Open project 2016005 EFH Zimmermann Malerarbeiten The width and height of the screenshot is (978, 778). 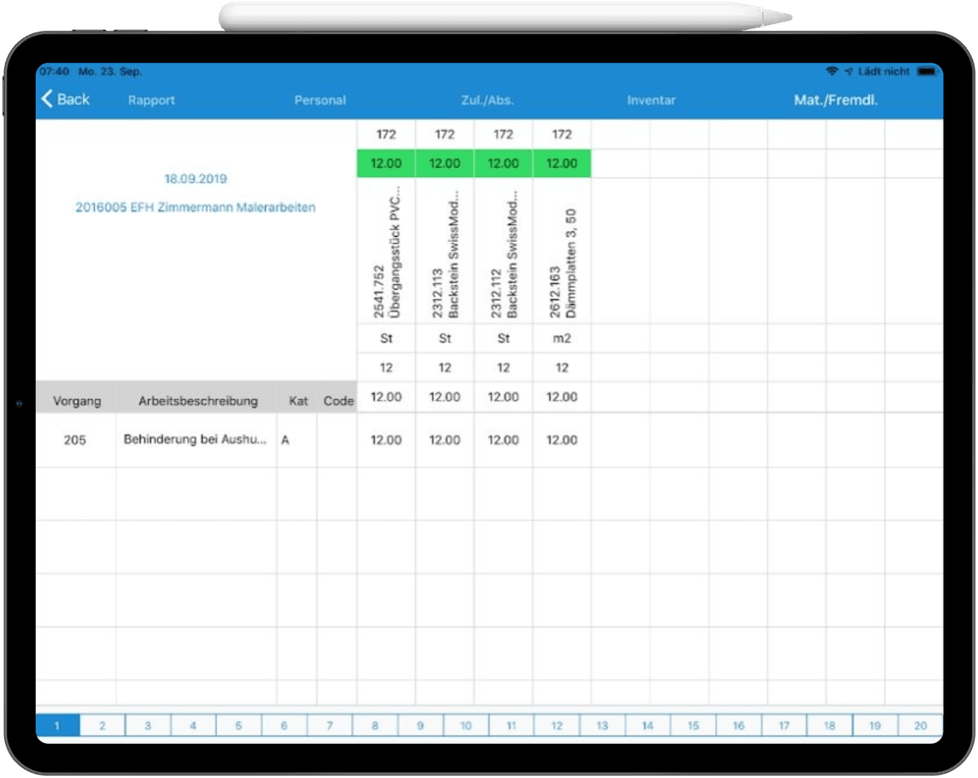pyautogui.click(x=195, y=207)
